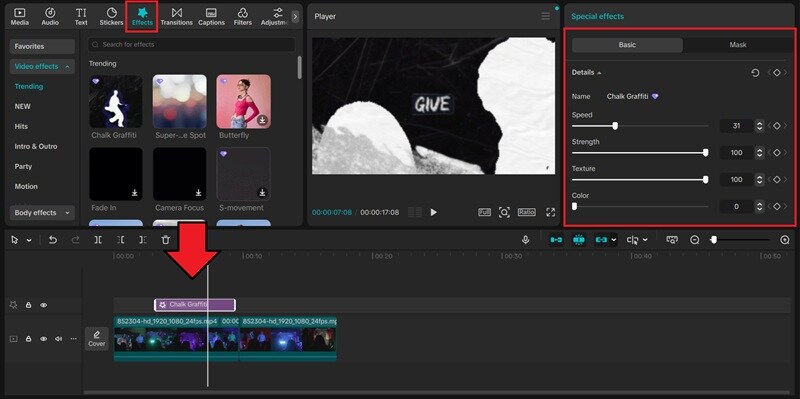Download the Fade In effect

tap(135, 192)
